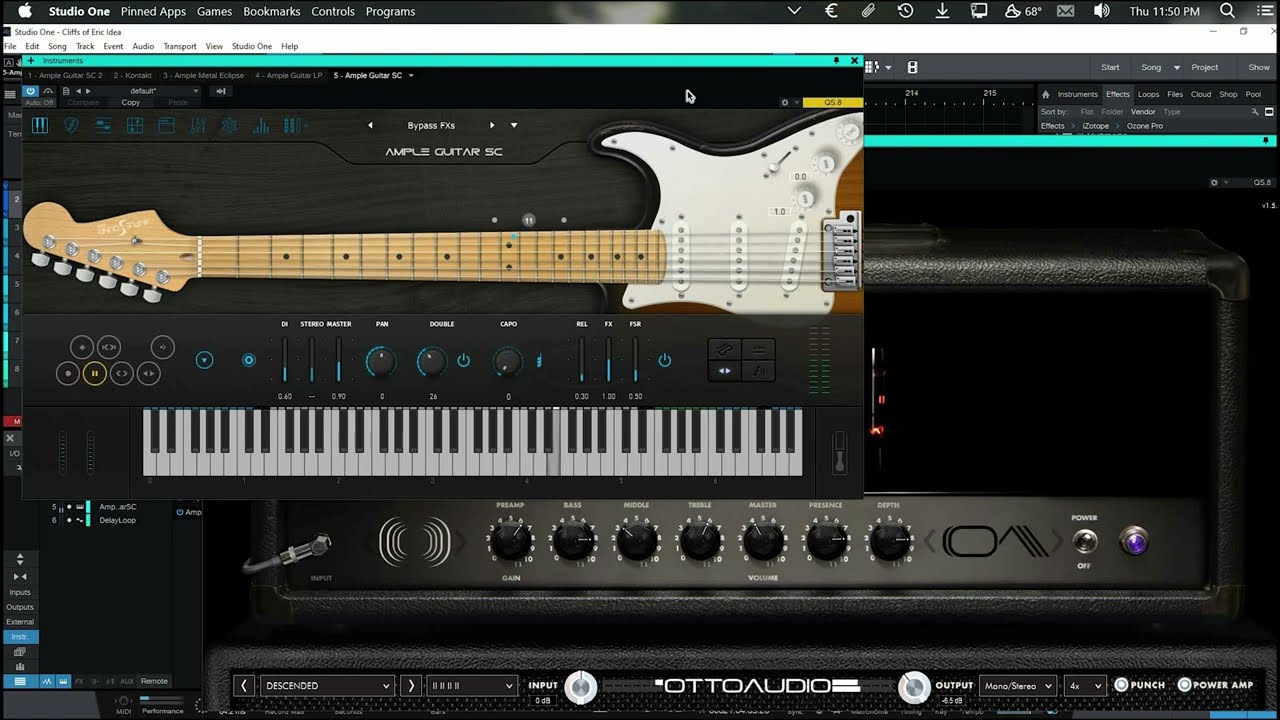Click the Copy button in plugin header
Screen dimensions: 1280x720
pos(131,102)
